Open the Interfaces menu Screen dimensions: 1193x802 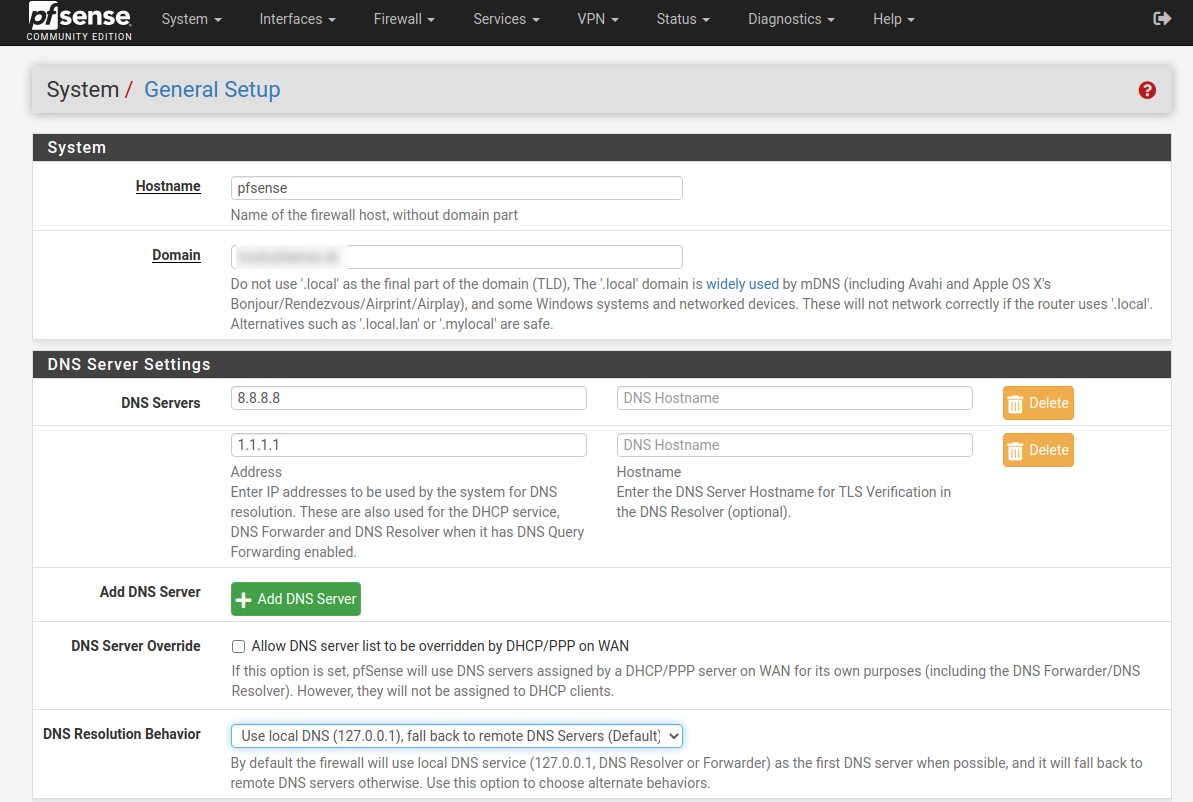tap(297, 19)
